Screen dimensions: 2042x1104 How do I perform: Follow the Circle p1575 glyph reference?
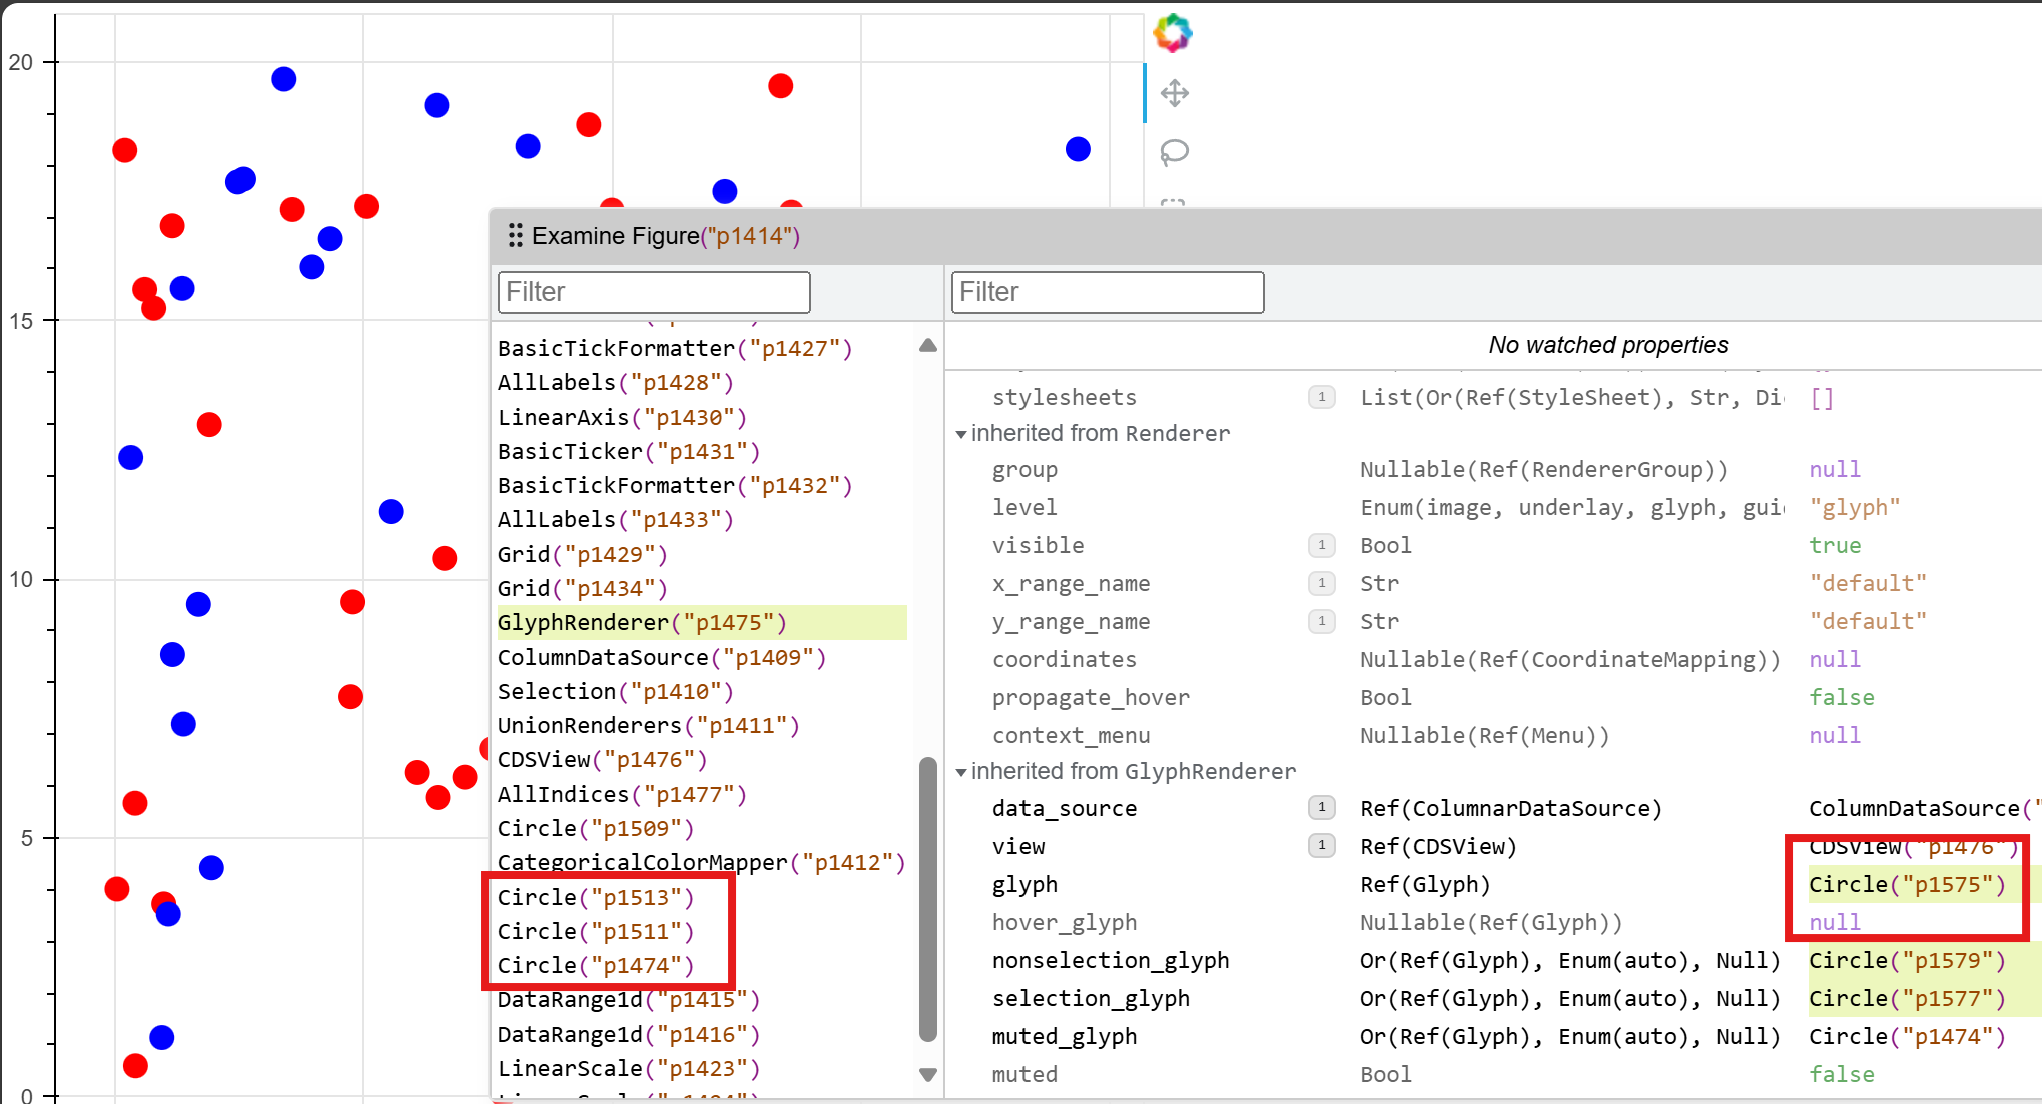[1906, 884]
